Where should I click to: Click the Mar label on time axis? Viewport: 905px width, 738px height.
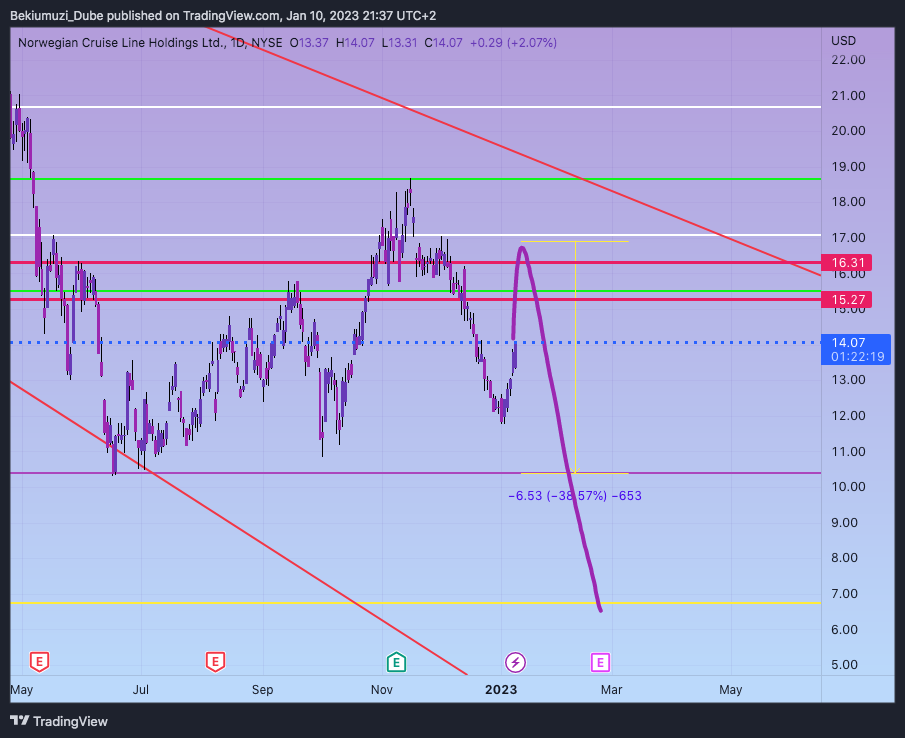[x=612, y=690]
